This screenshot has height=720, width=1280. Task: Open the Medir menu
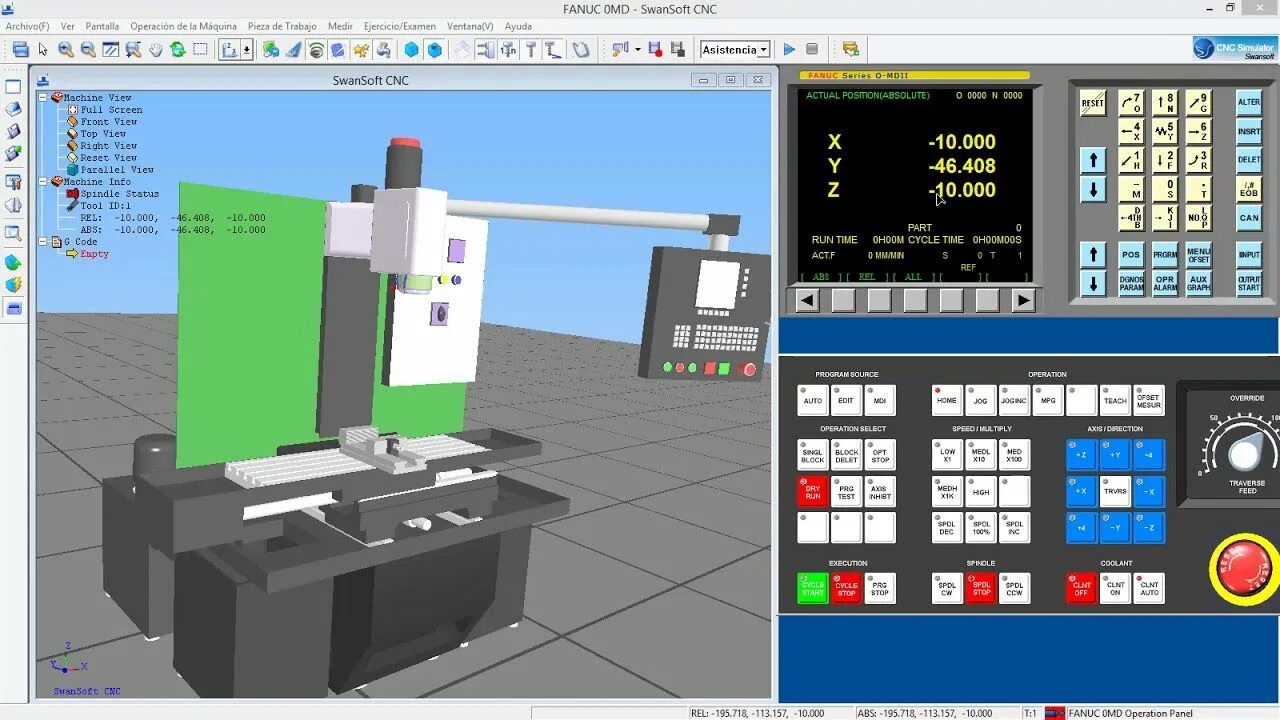coord(340,26)
